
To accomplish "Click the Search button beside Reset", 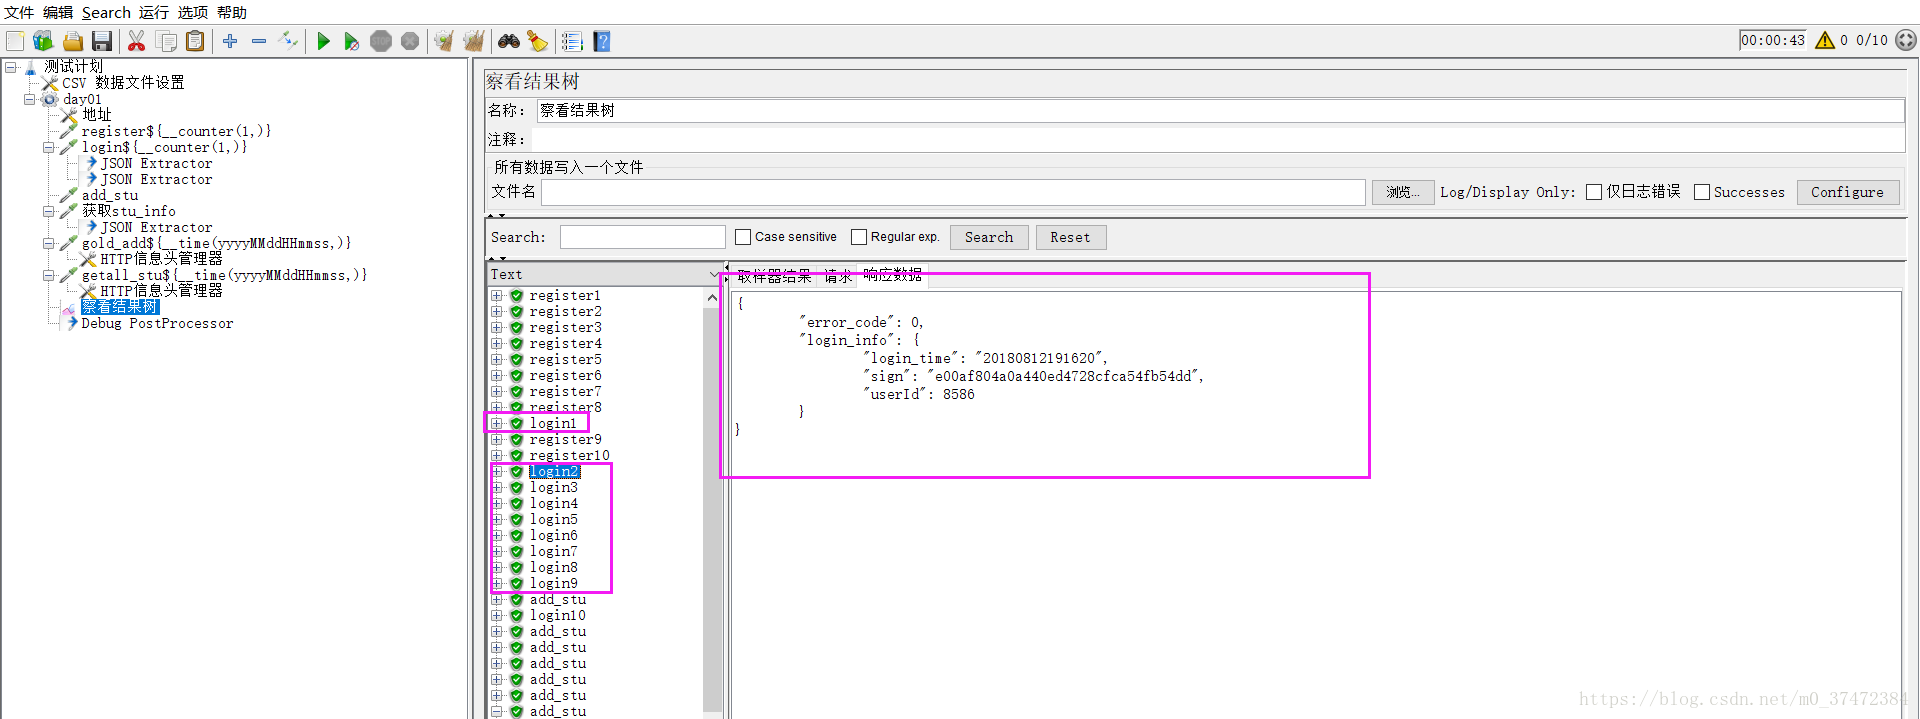I will [x=989, y=237].
